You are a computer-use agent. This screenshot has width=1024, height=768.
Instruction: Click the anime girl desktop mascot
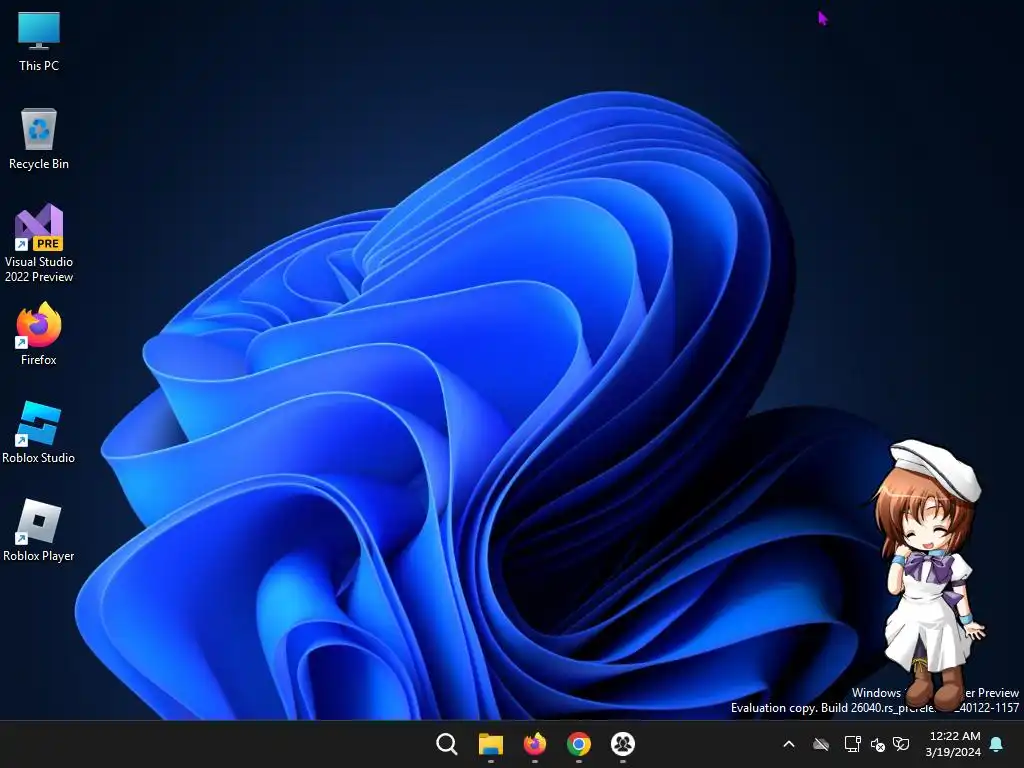929,575
